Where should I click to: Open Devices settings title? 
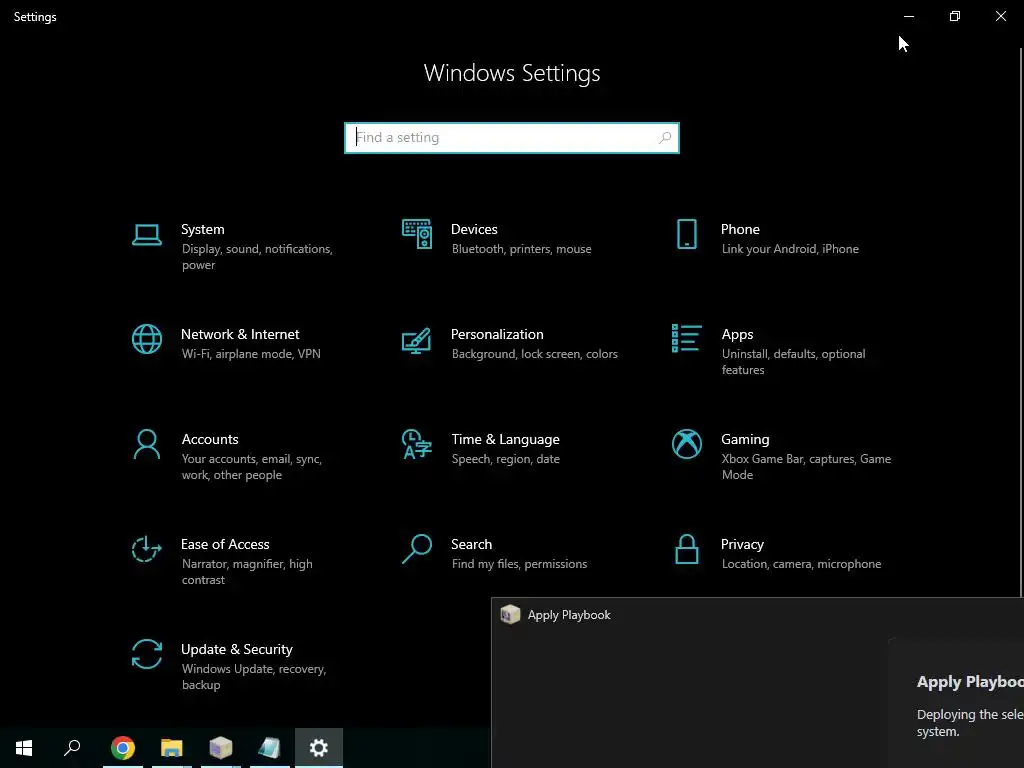pyautogui.click(x=474, y=229)
